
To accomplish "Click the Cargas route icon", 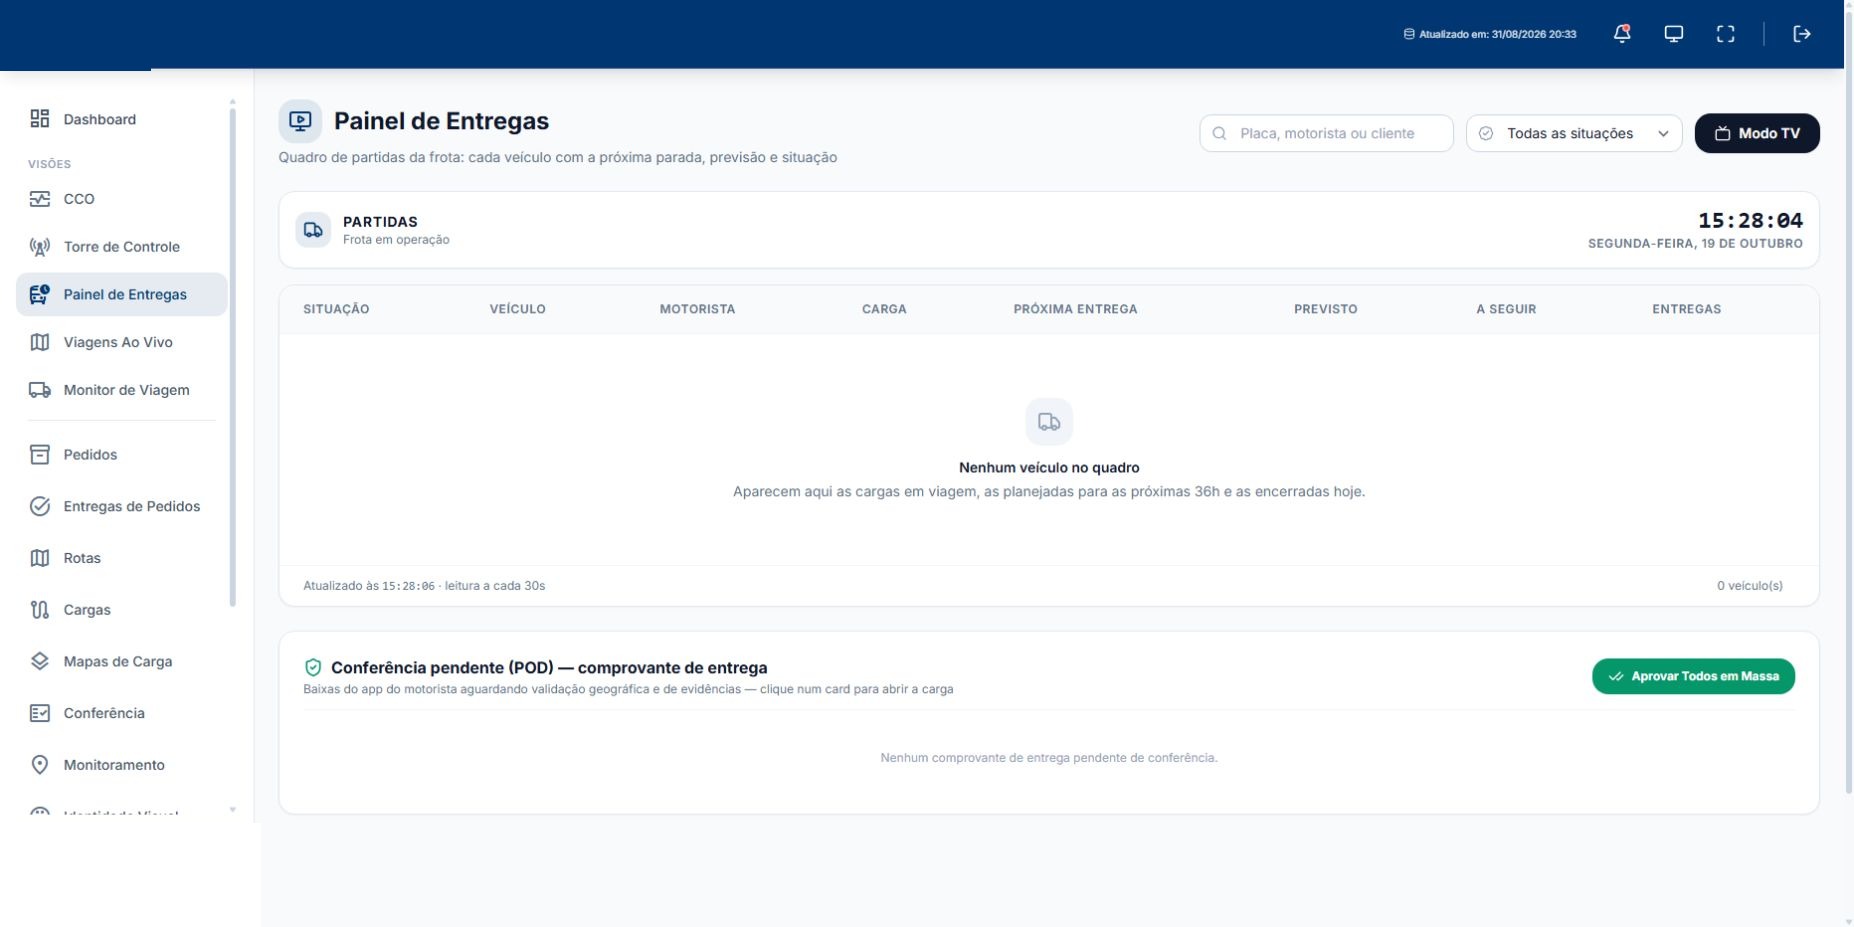I will pos(40,610).
